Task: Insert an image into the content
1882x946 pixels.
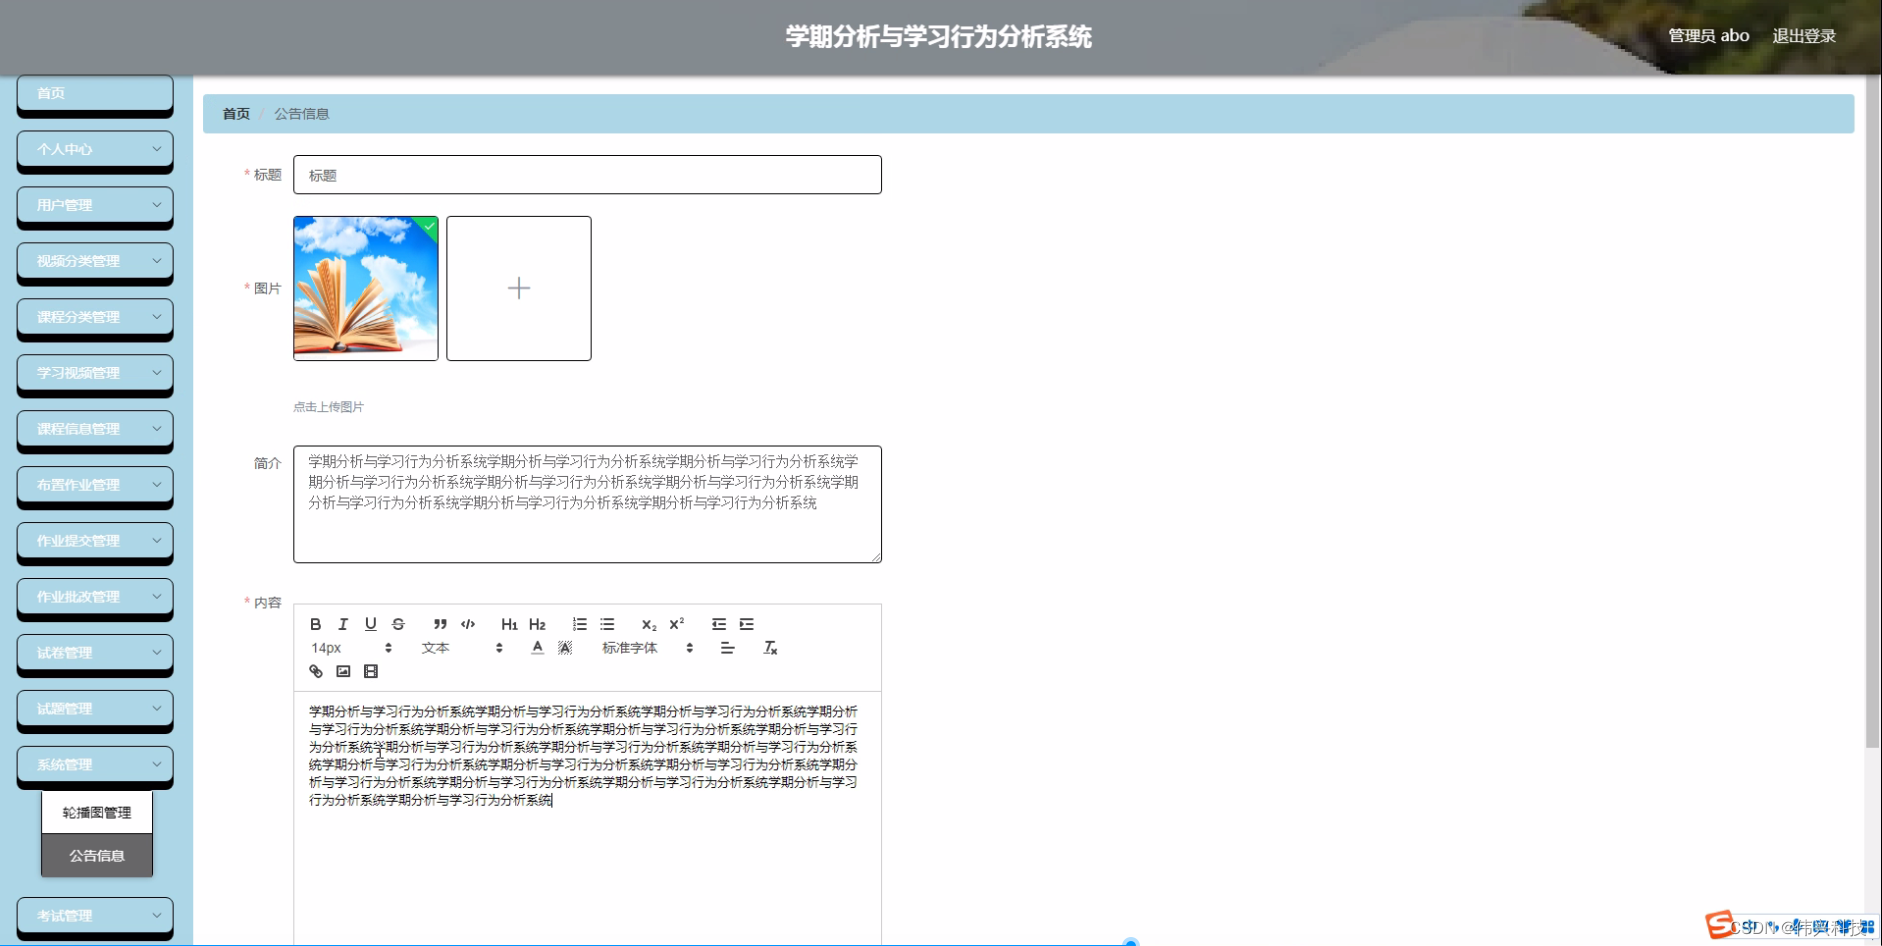Action: point(343,671)
